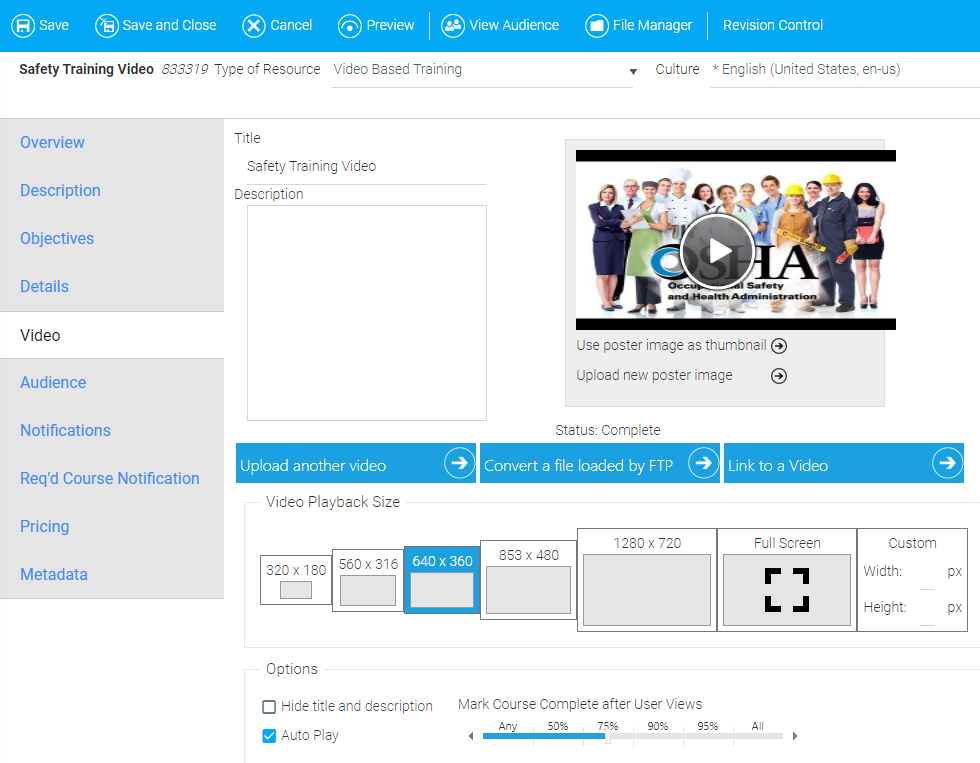Click Link to a Video button

(843, 464)
